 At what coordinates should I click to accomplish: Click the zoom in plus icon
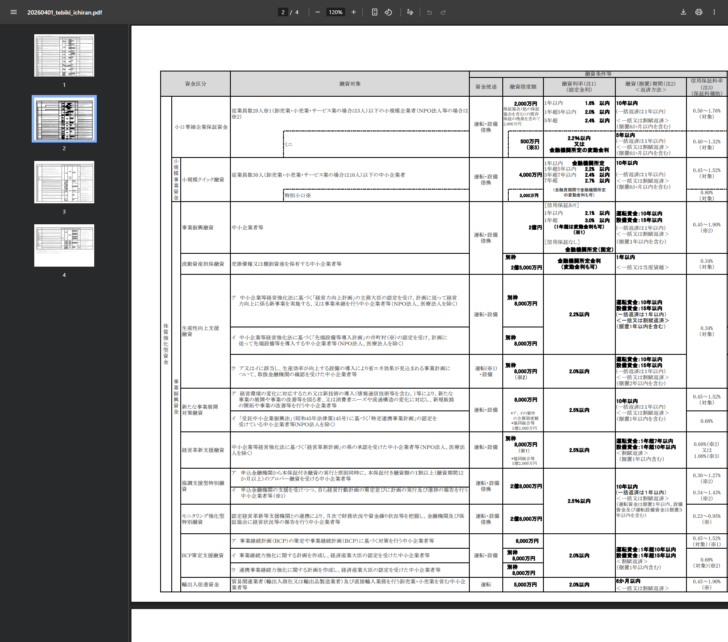pos(353,12)
